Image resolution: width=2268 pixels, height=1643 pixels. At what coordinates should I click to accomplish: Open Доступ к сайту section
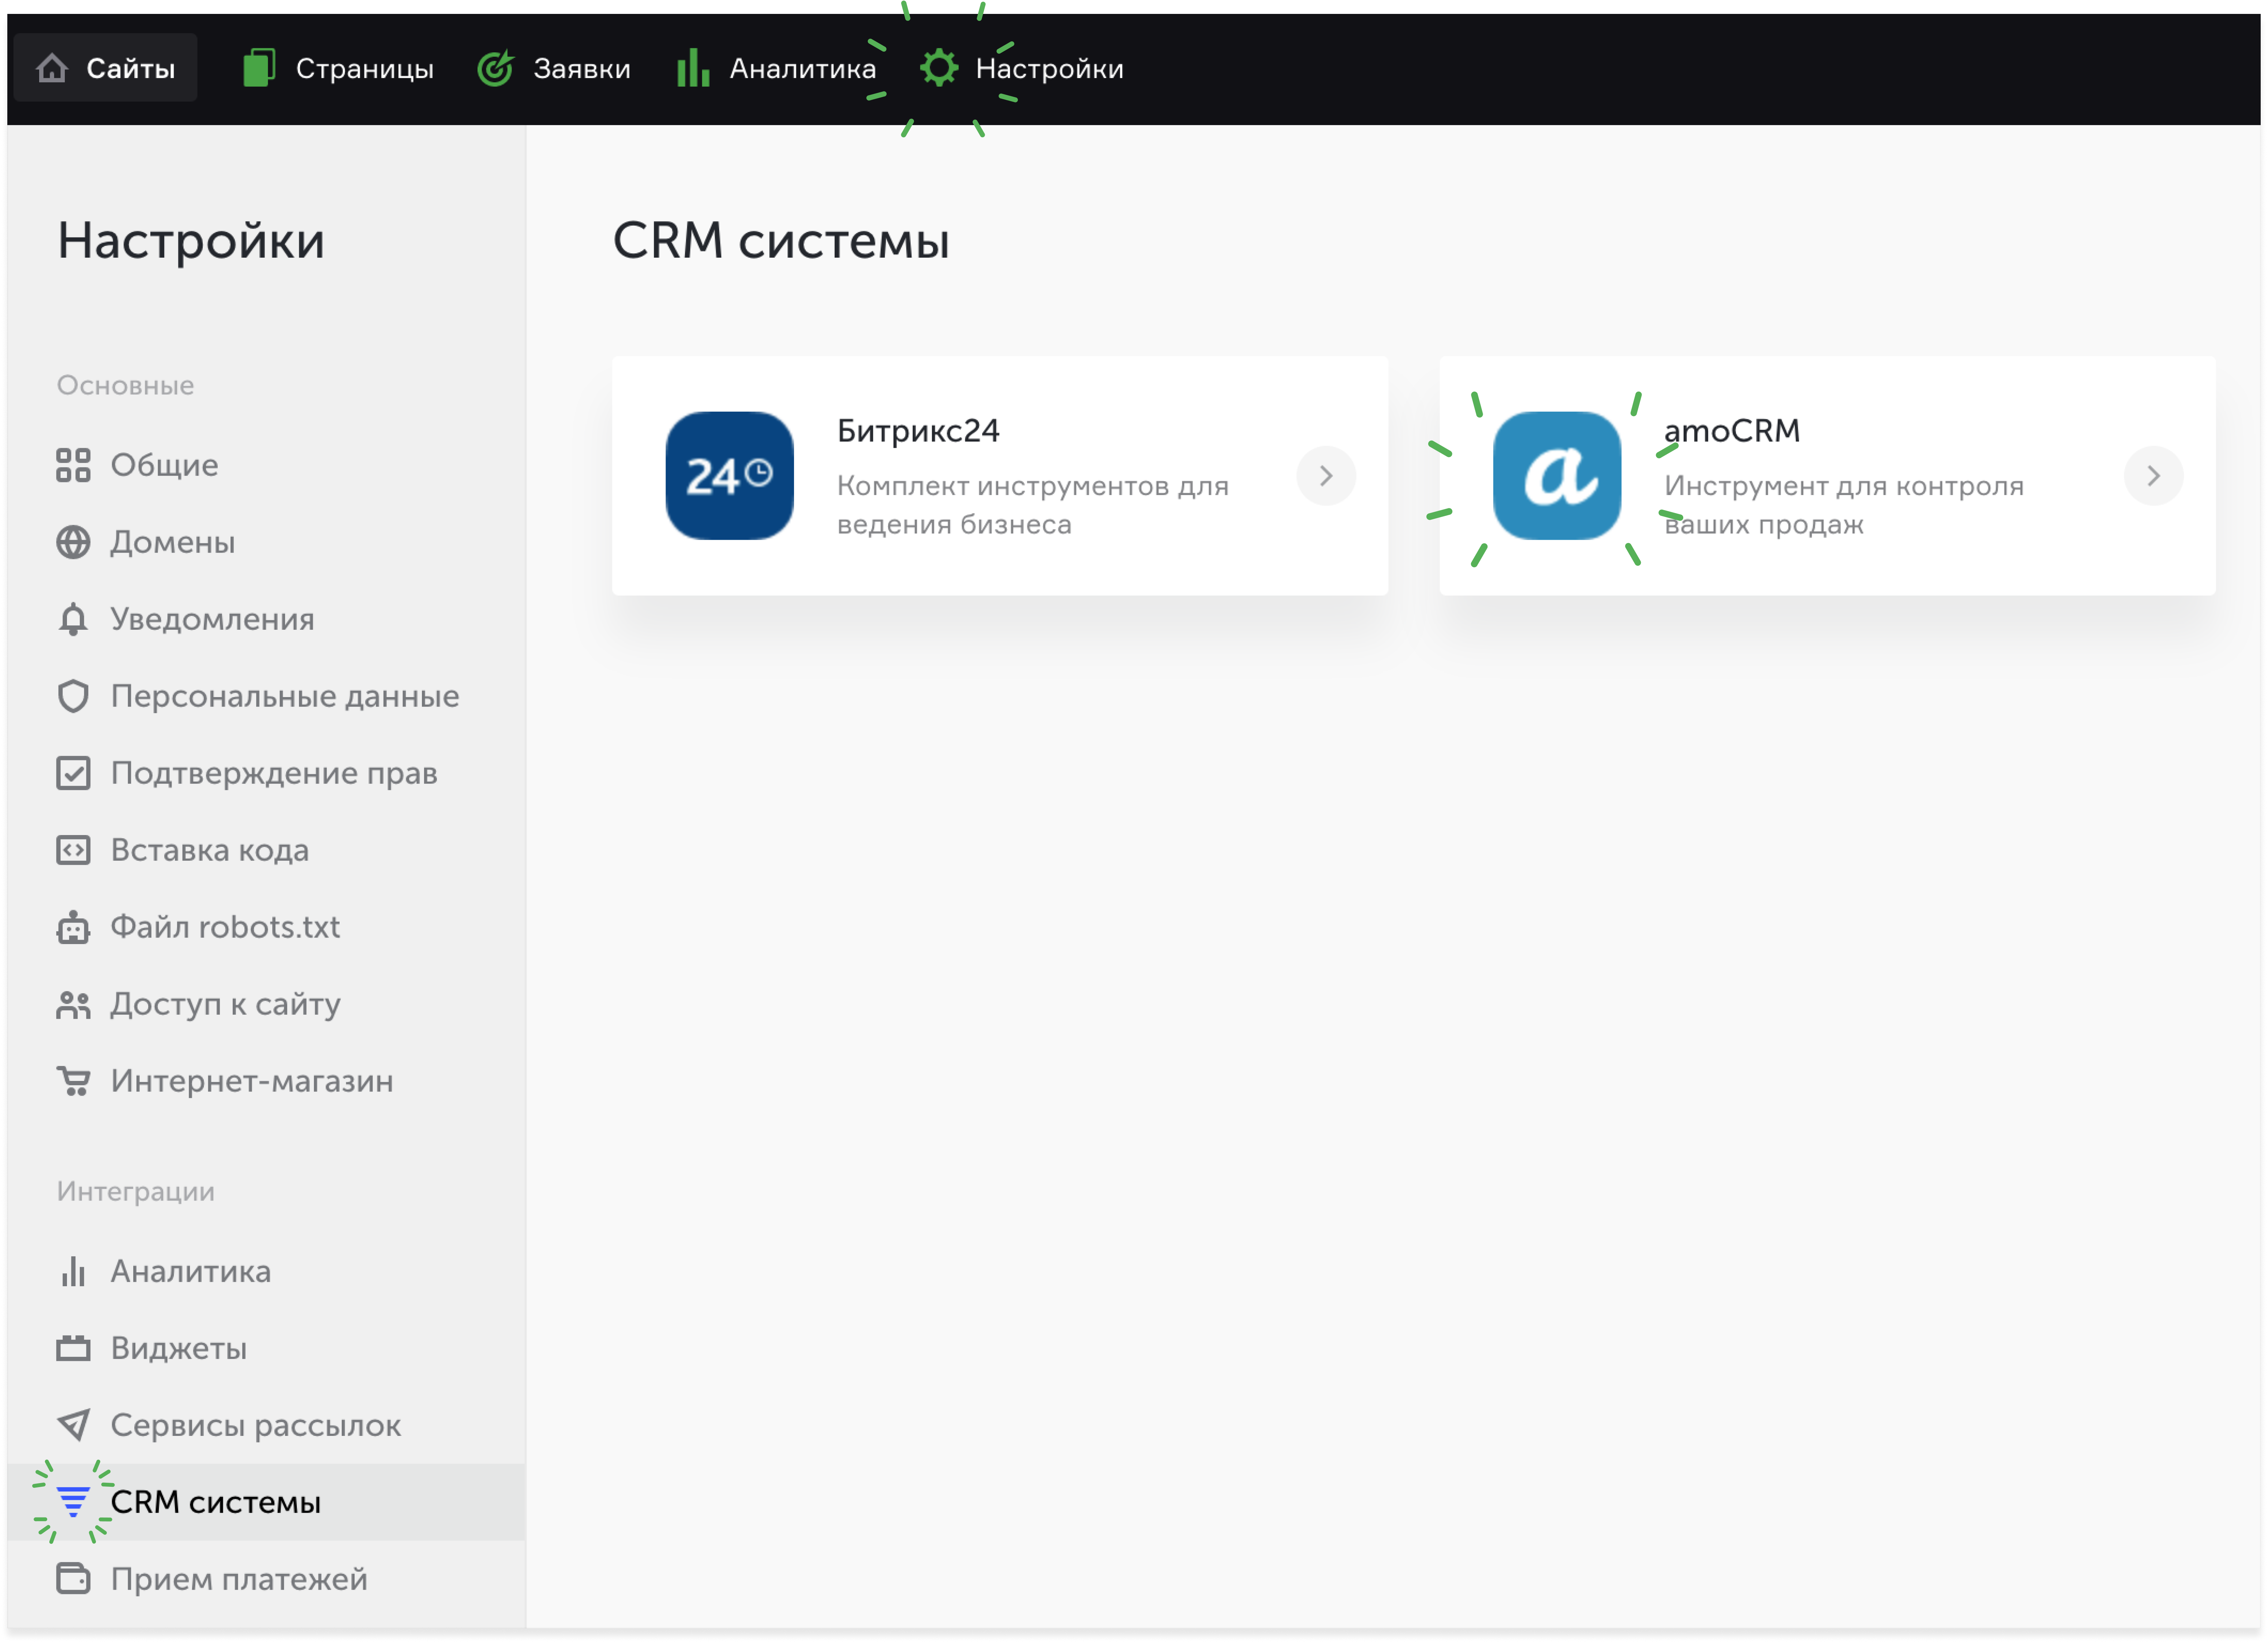coord(266,1004)
